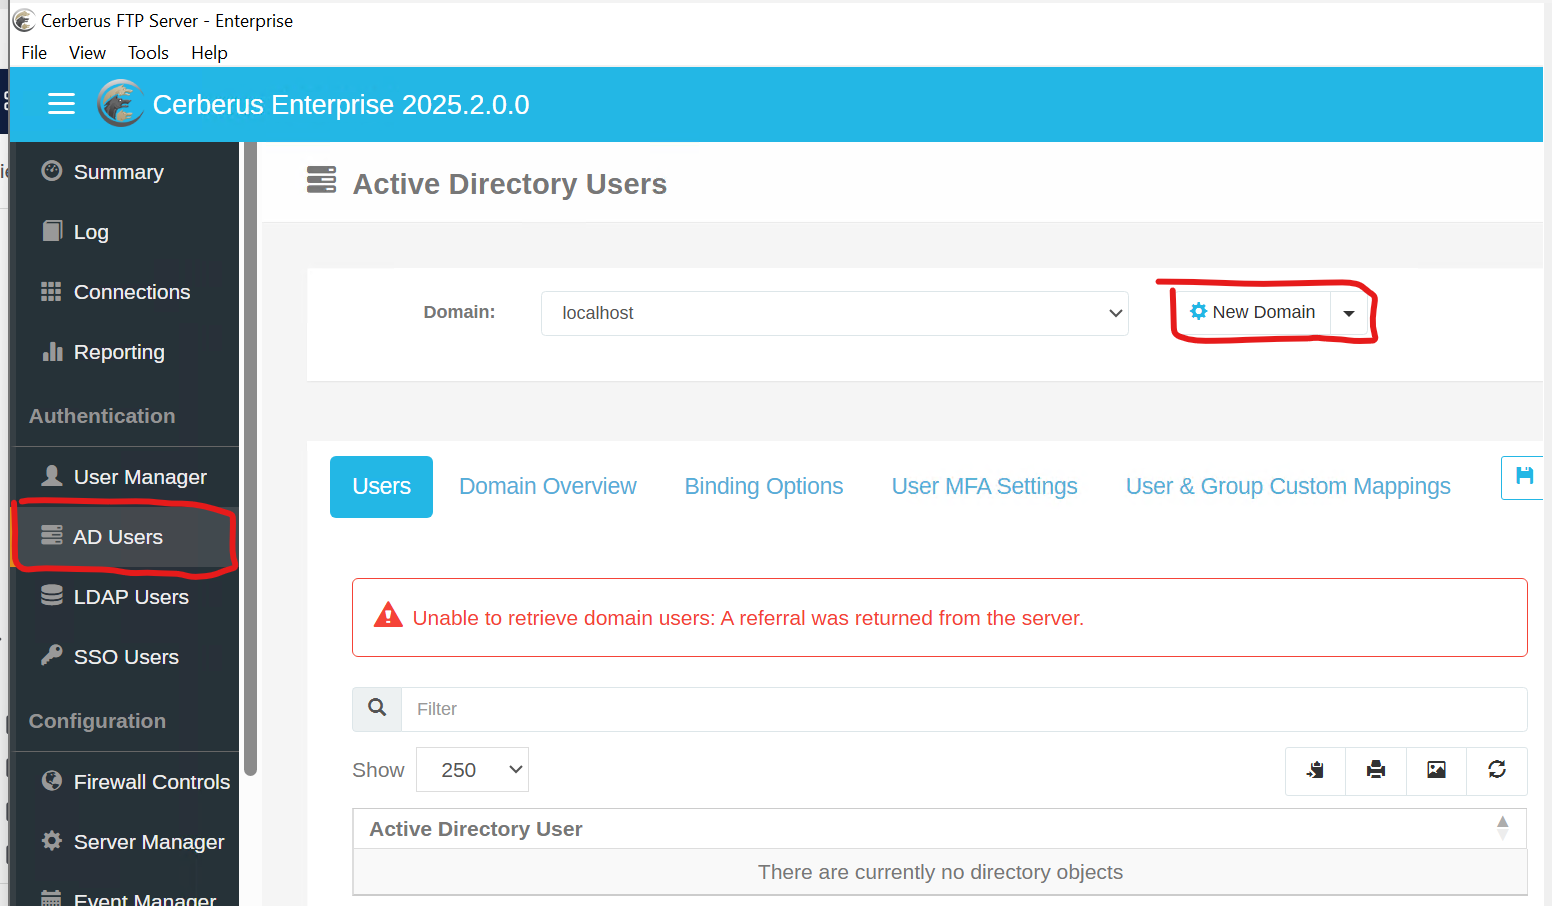Open User & Group Custom Mappings tab
Screen dimensions: 1552x906
click(1288, 487)
